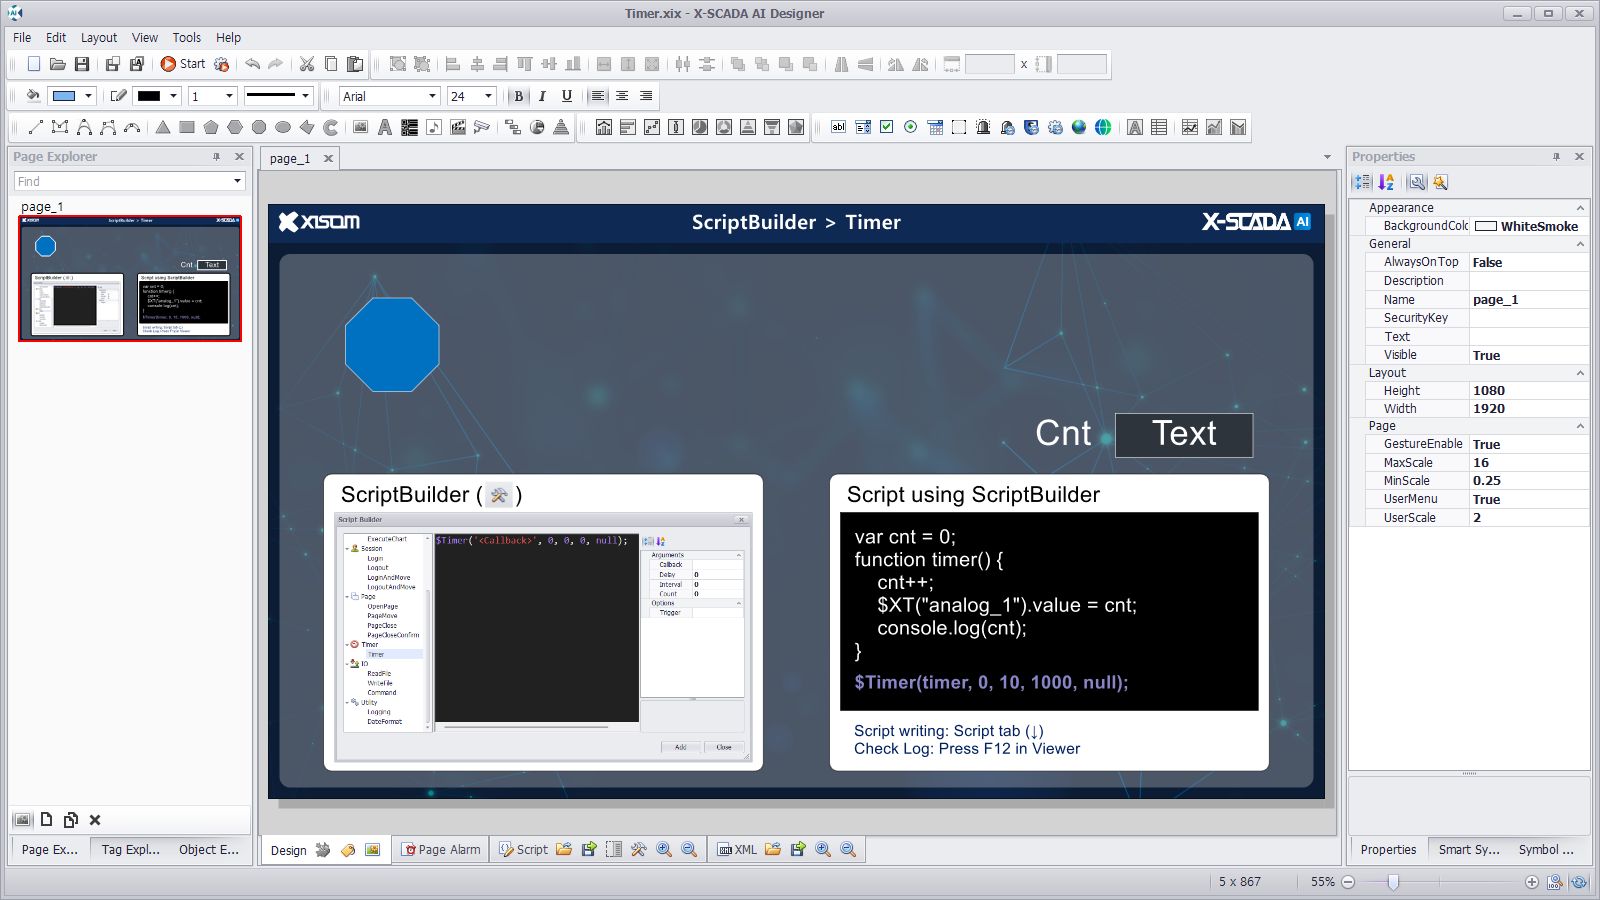The image size is (1600, 900).
Task: Insert a QR code object
Action: point(409,127)
